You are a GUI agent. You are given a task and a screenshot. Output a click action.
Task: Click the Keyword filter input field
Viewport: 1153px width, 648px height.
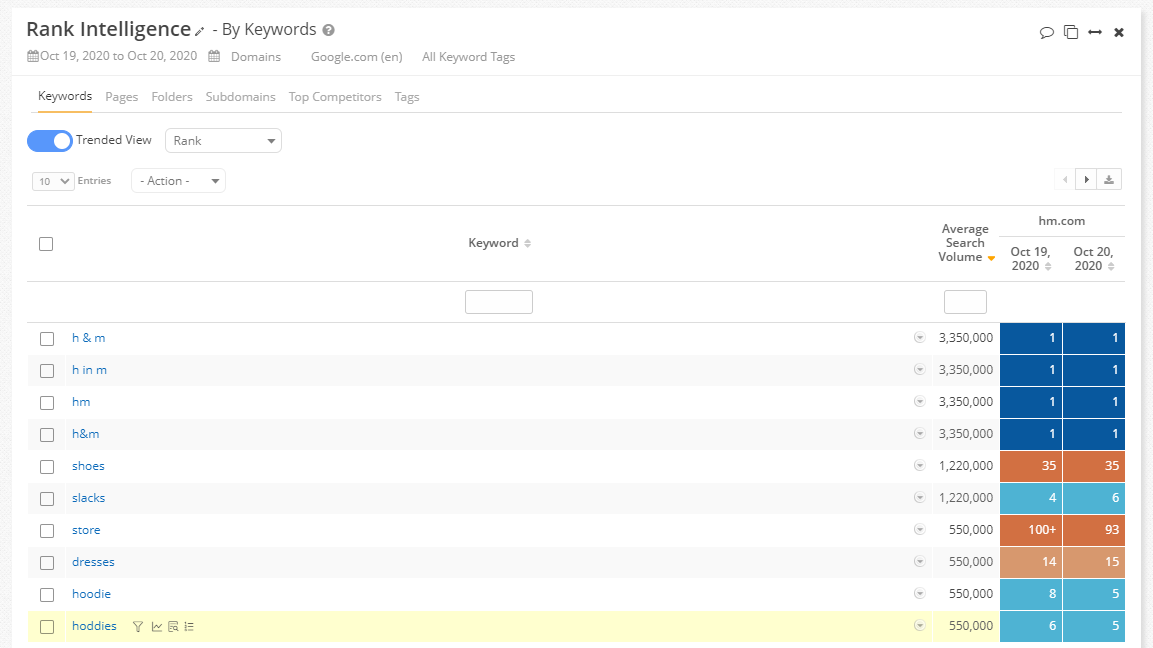click(499, 302)
